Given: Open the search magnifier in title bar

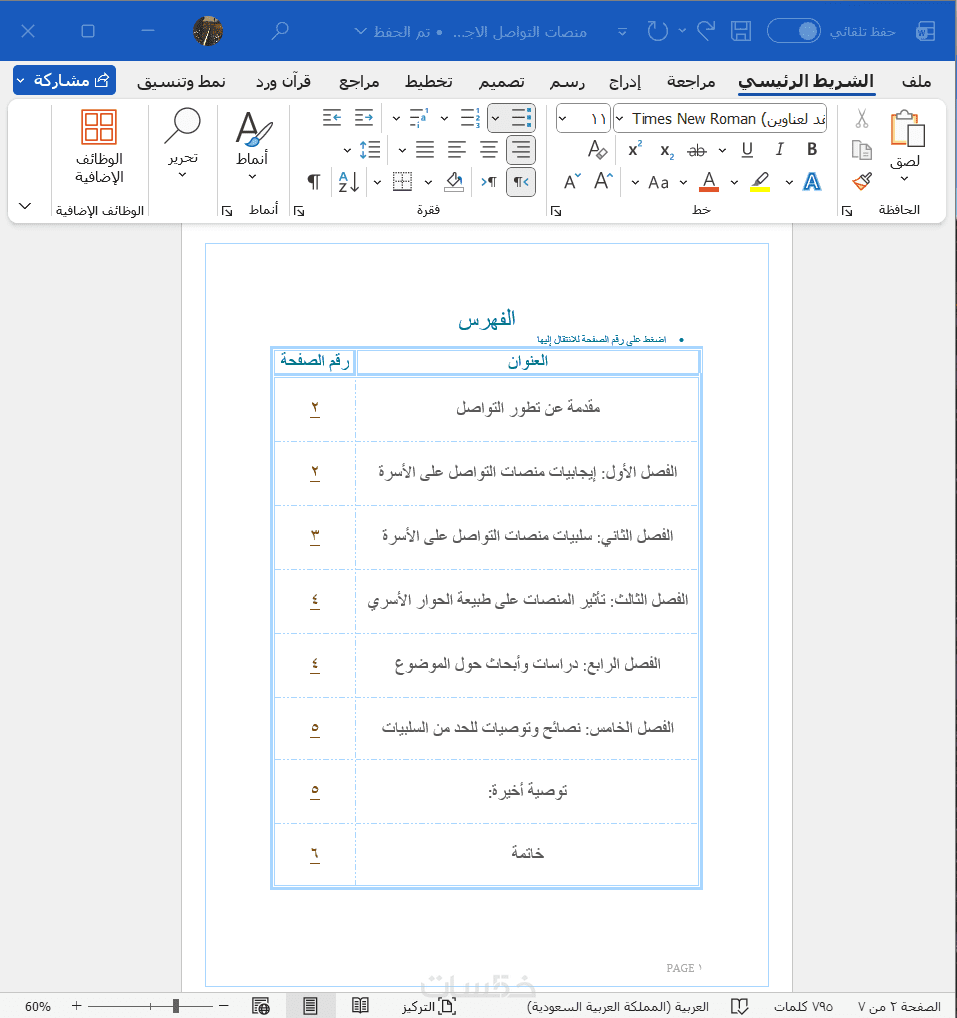Looking at the screenshot, I should coord(279,31).
